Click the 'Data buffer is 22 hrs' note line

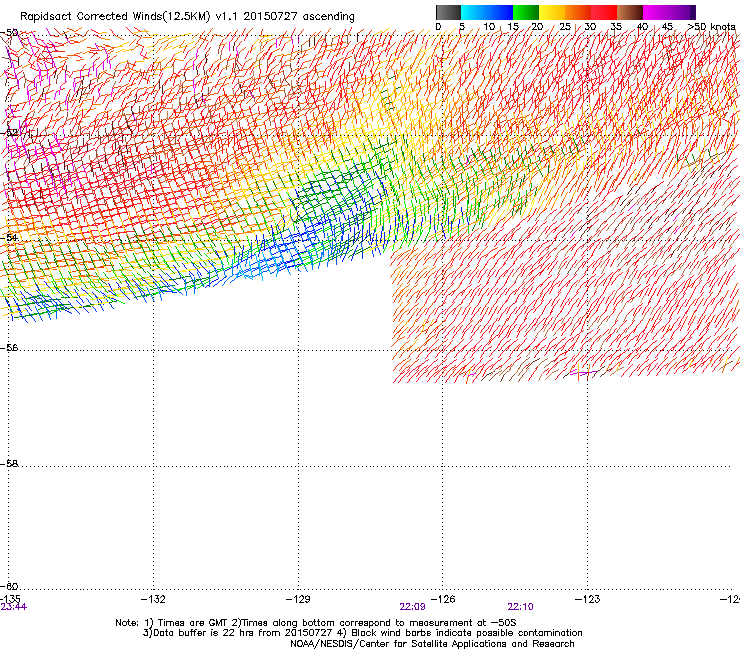point(362,633)
